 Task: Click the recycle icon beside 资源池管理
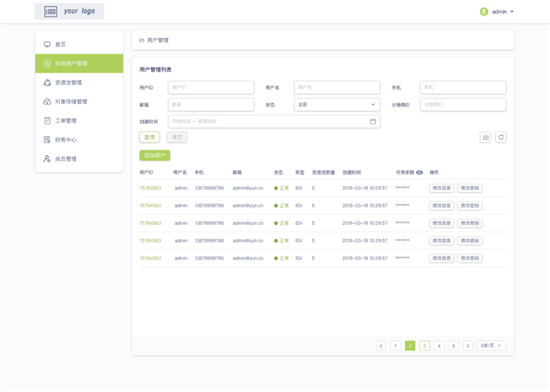click(x=47, y=82)
